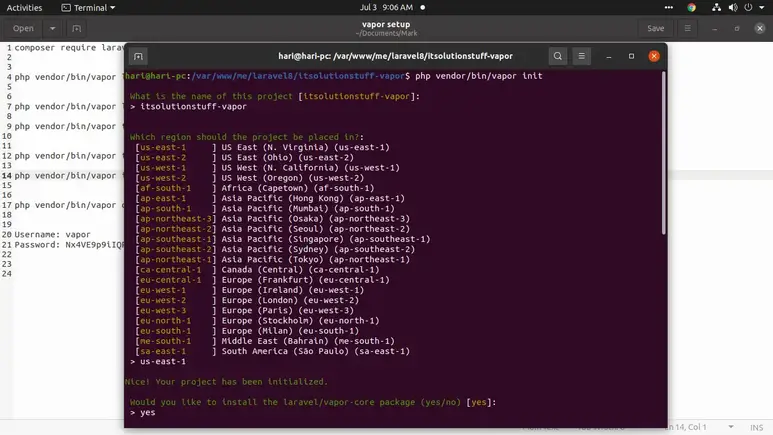The image size is (773, 435).
Task: Click the new document icon in editor
Action: point(76,29)
